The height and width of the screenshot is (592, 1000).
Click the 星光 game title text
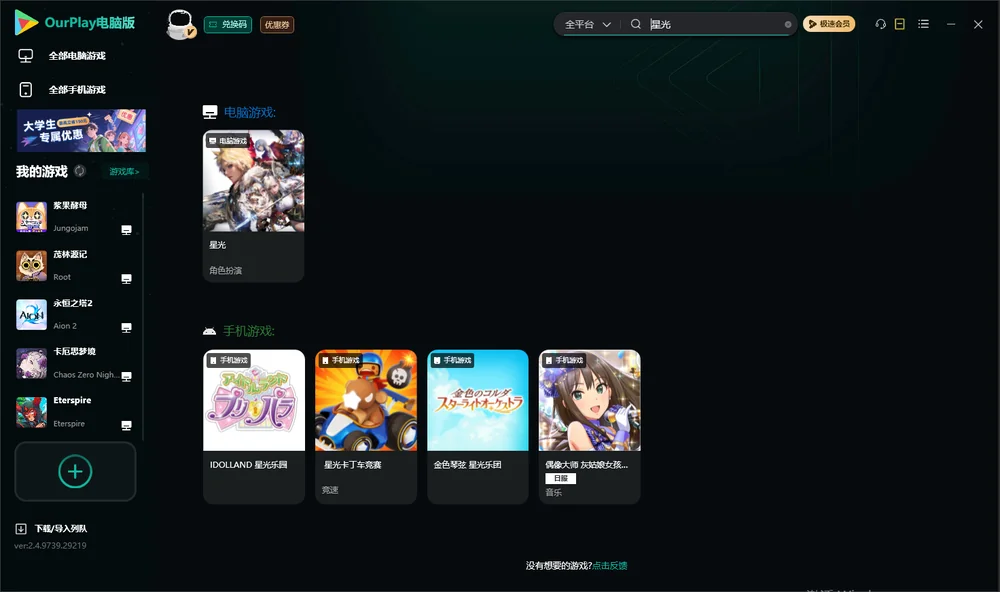(x=217, y=245)
